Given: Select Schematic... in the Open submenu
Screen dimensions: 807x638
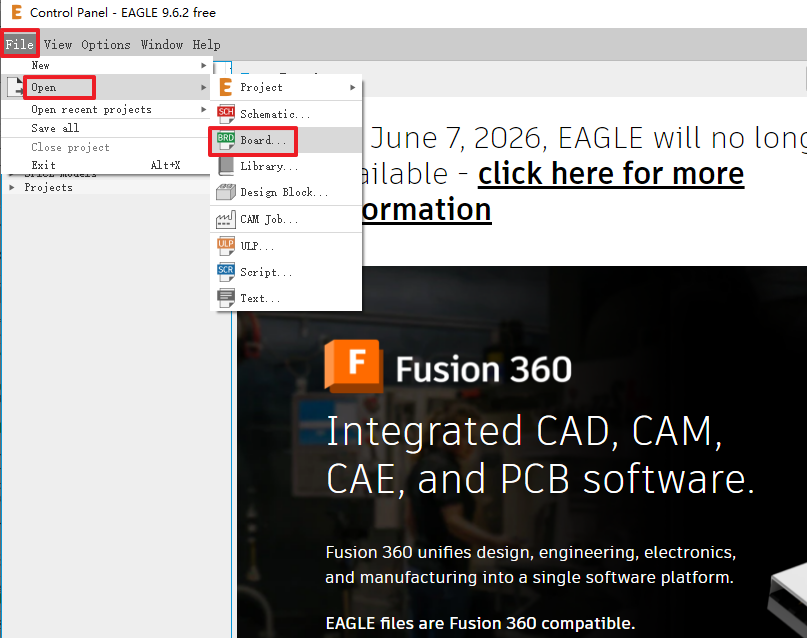Looking at the screenshot, I should [x=286, y=114].
